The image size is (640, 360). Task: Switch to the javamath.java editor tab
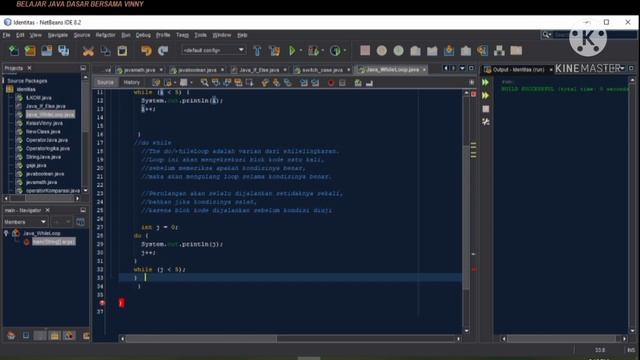[x=139, y=70]
